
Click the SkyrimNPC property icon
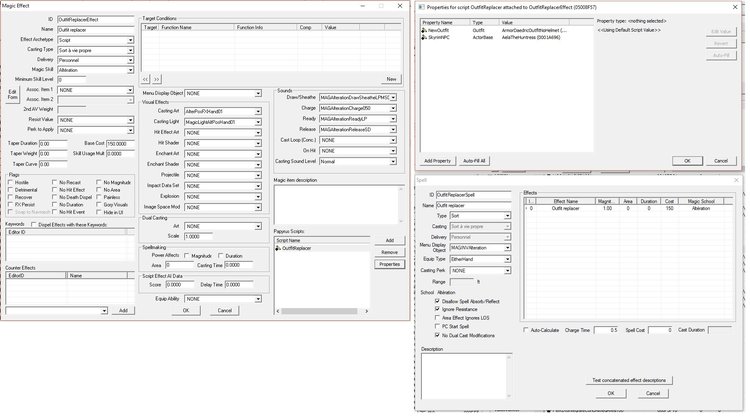point(424,37)
